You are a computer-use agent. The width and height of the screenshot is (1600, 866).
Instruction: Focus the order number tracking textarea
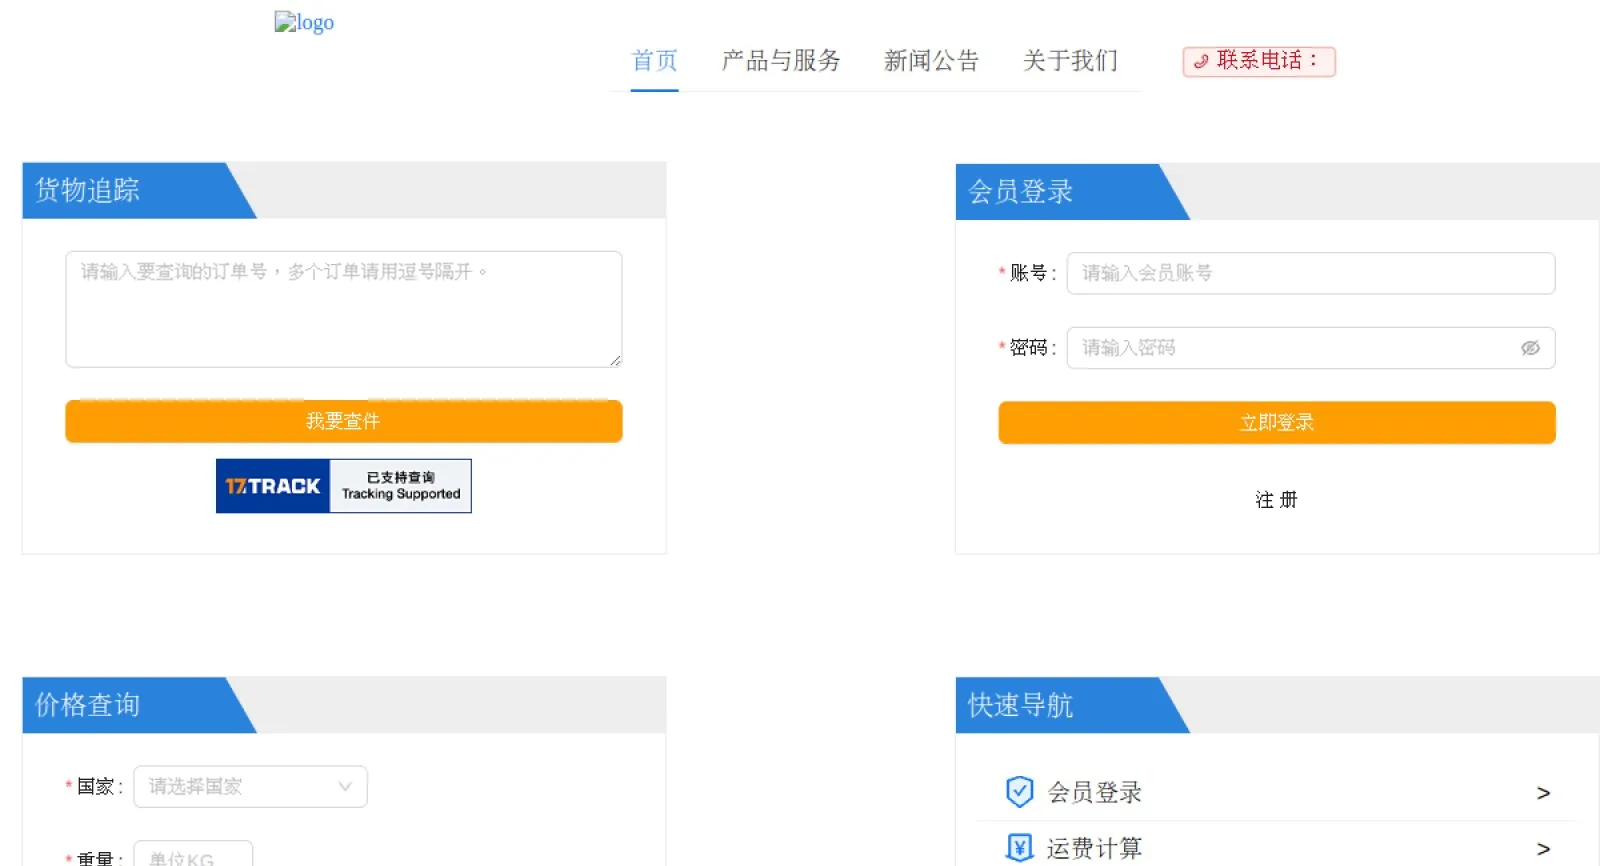point(343,309)
